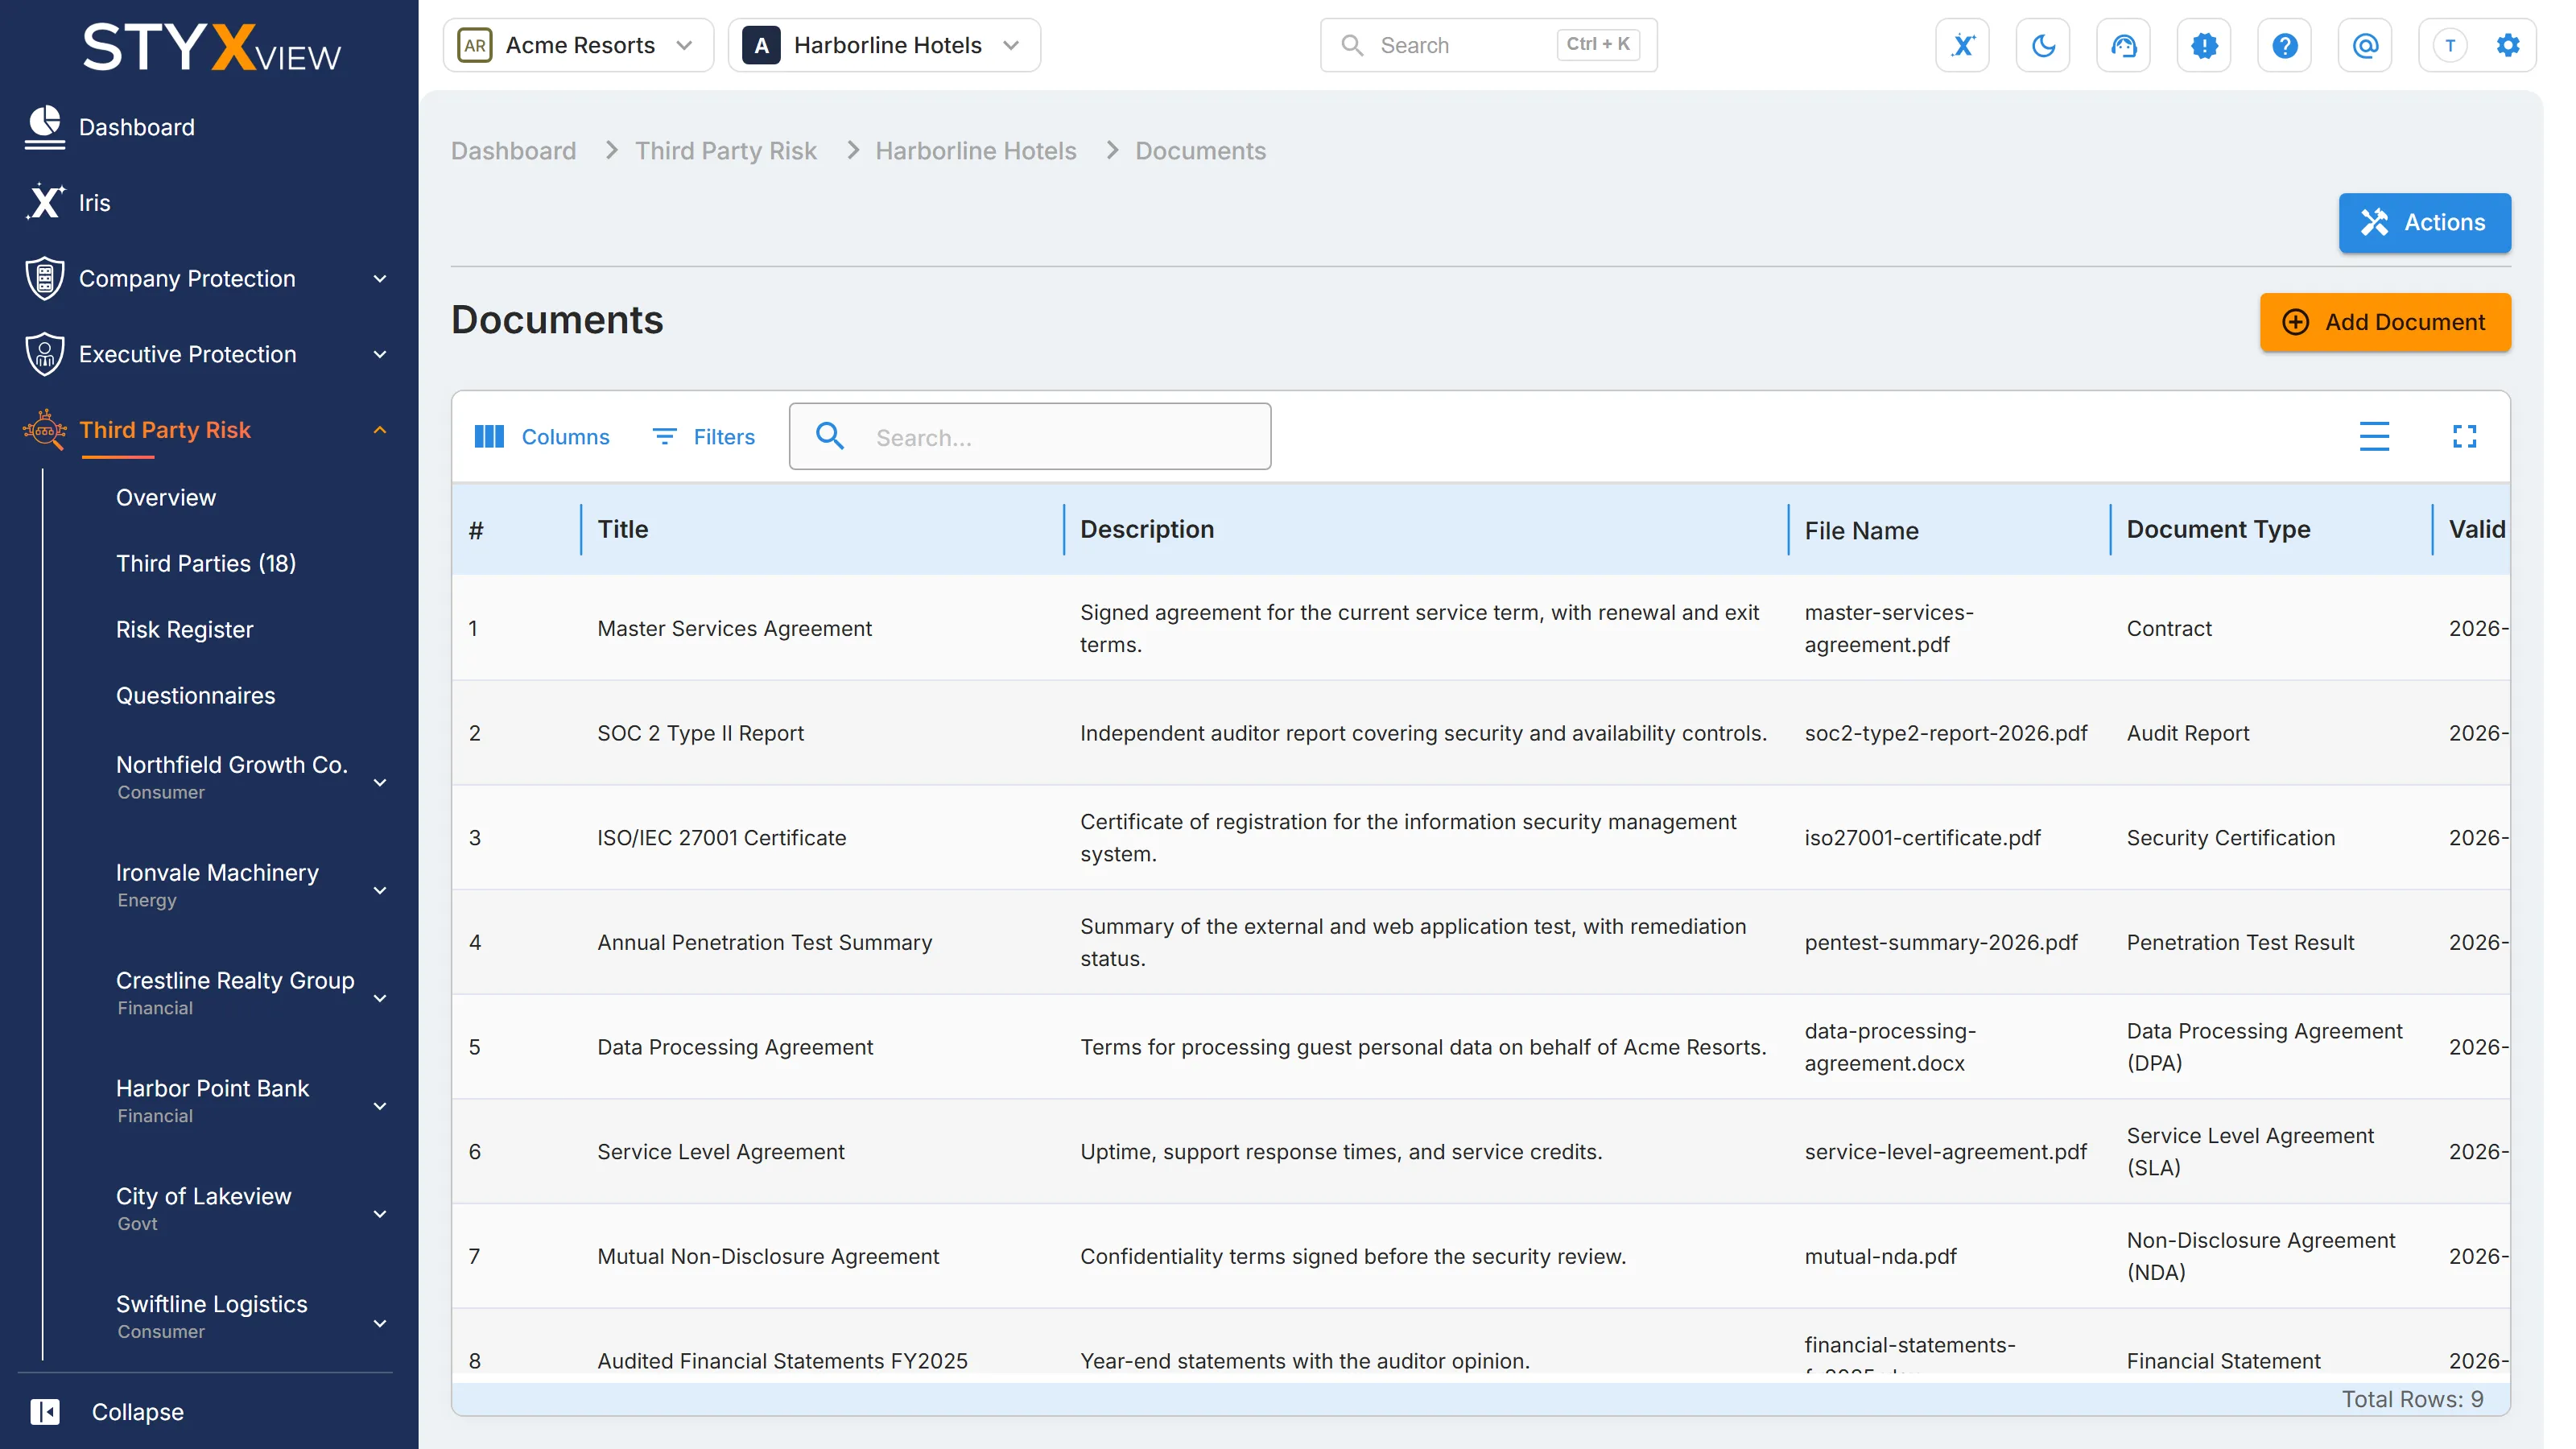Expand table to fullscreen
Image resolution: width=2576 pixels, height=1449 pixels.
(2464, 436)
